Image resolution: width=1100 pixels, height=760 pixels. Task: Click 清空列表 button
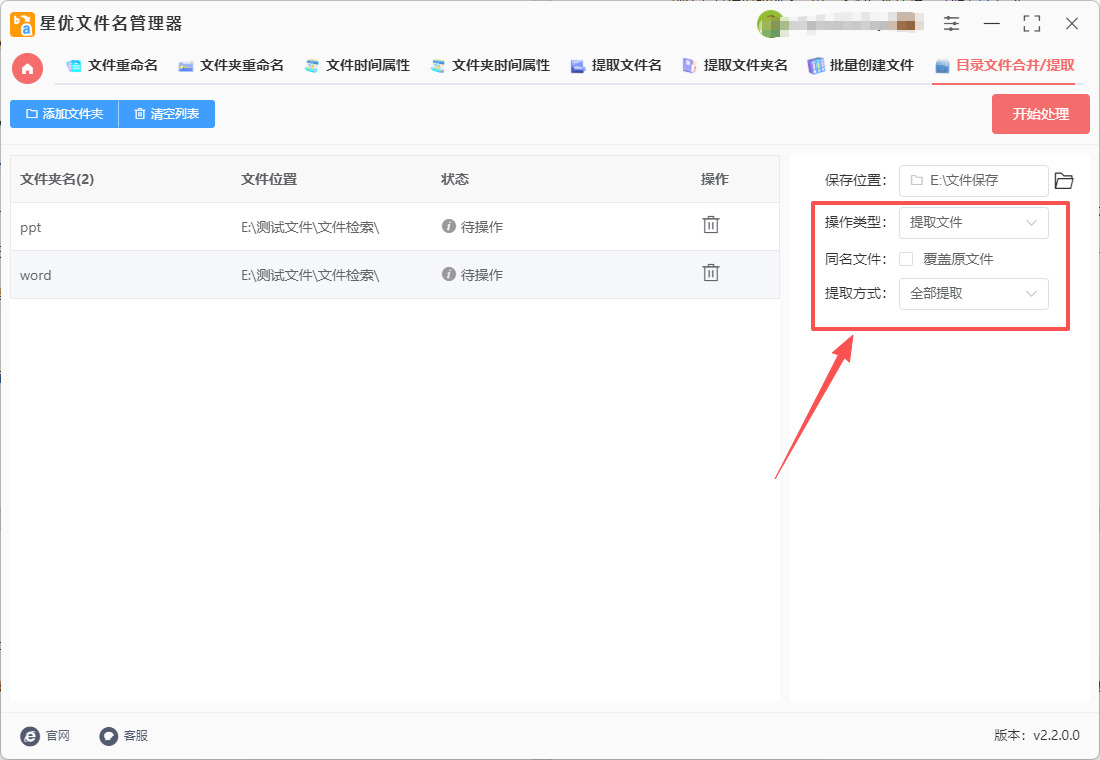(167, 114)
